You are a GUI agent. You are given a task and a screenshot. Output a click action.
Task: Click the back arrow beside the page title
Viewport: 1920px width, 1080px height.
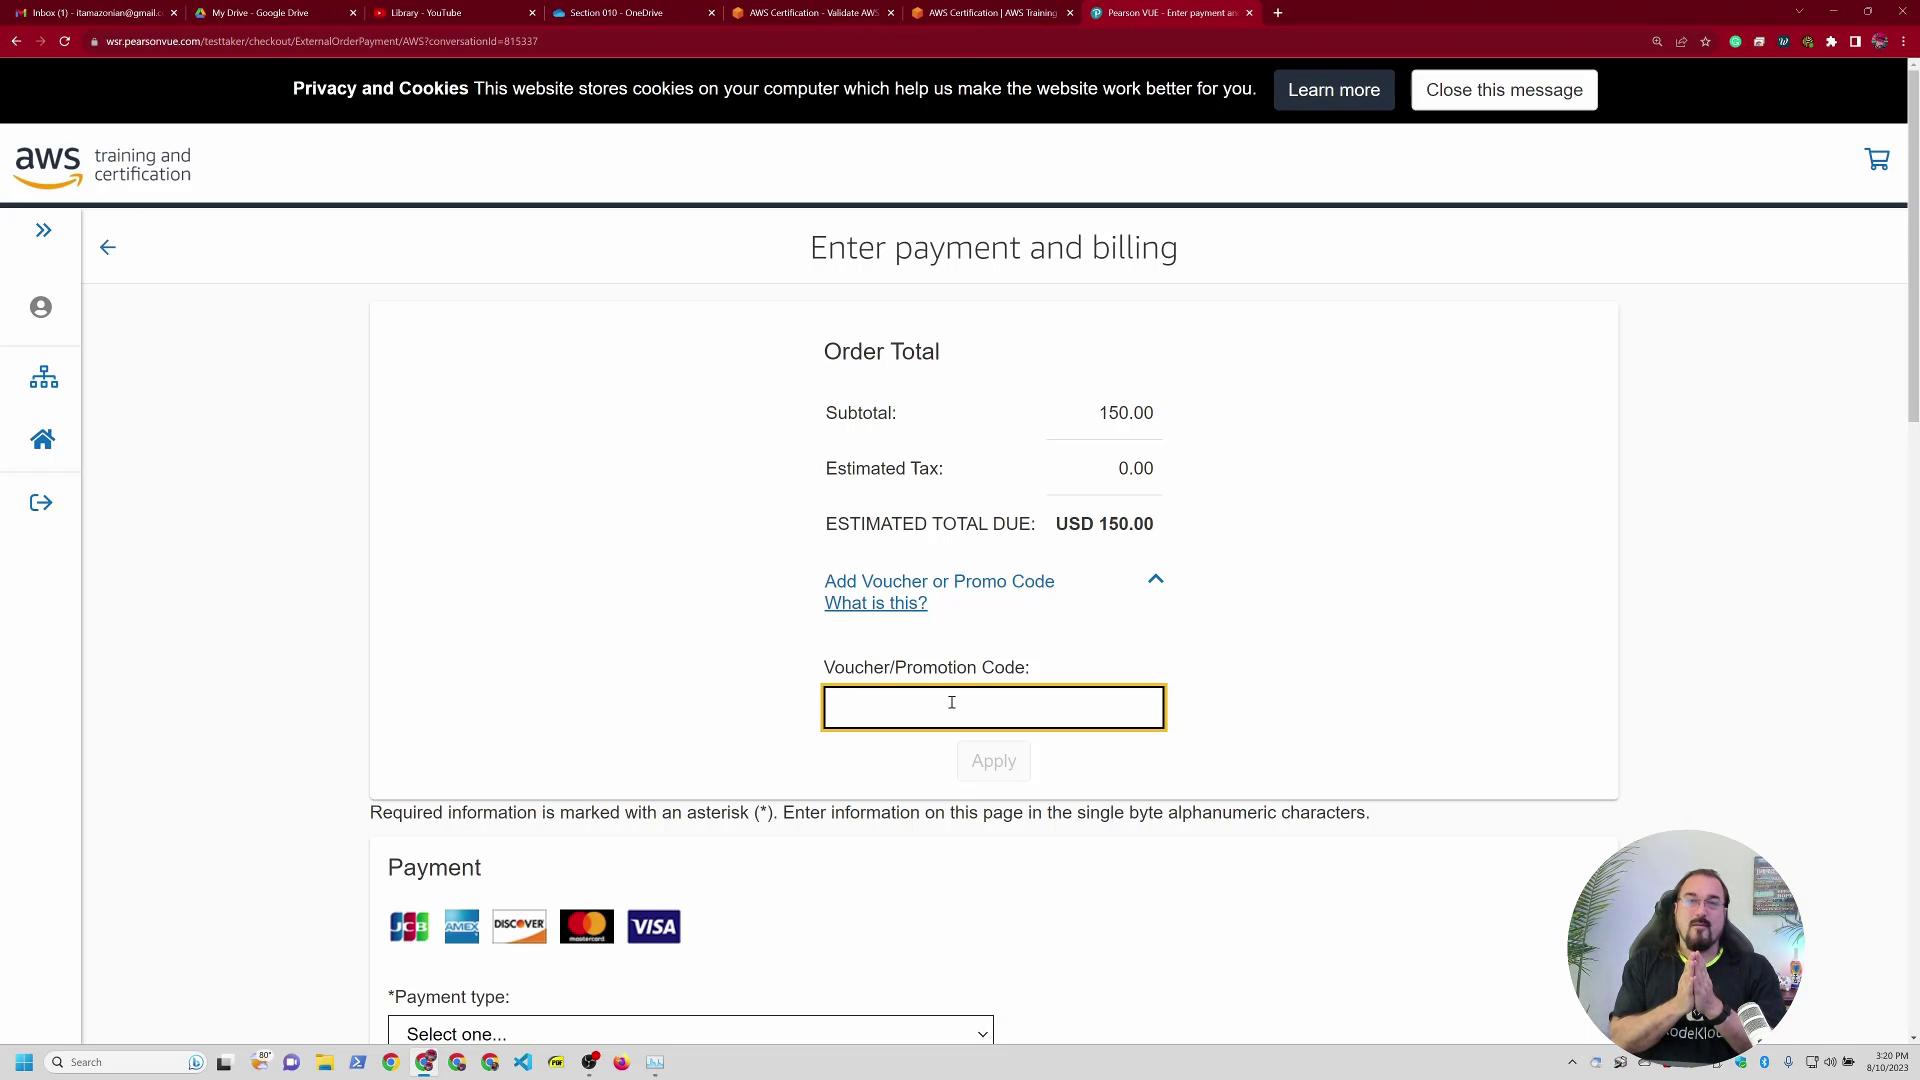pyautogui.click(x=108, y=247)
